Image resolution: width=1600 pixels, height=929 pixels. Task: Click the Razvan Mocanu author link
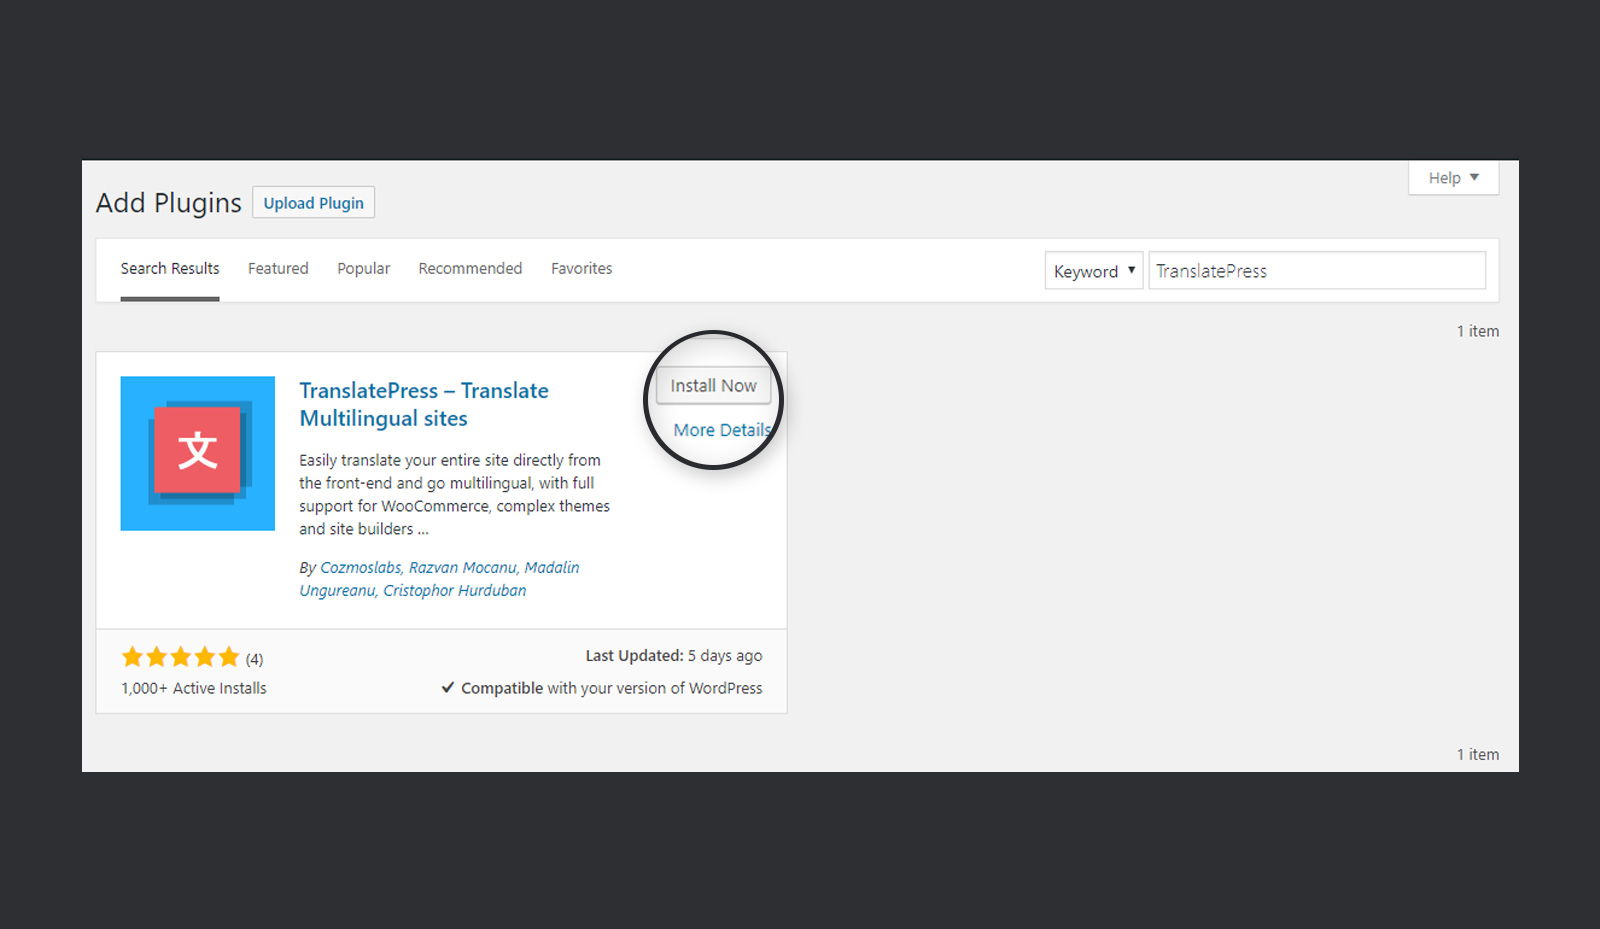pyautogui.click(x=463, y=567)
